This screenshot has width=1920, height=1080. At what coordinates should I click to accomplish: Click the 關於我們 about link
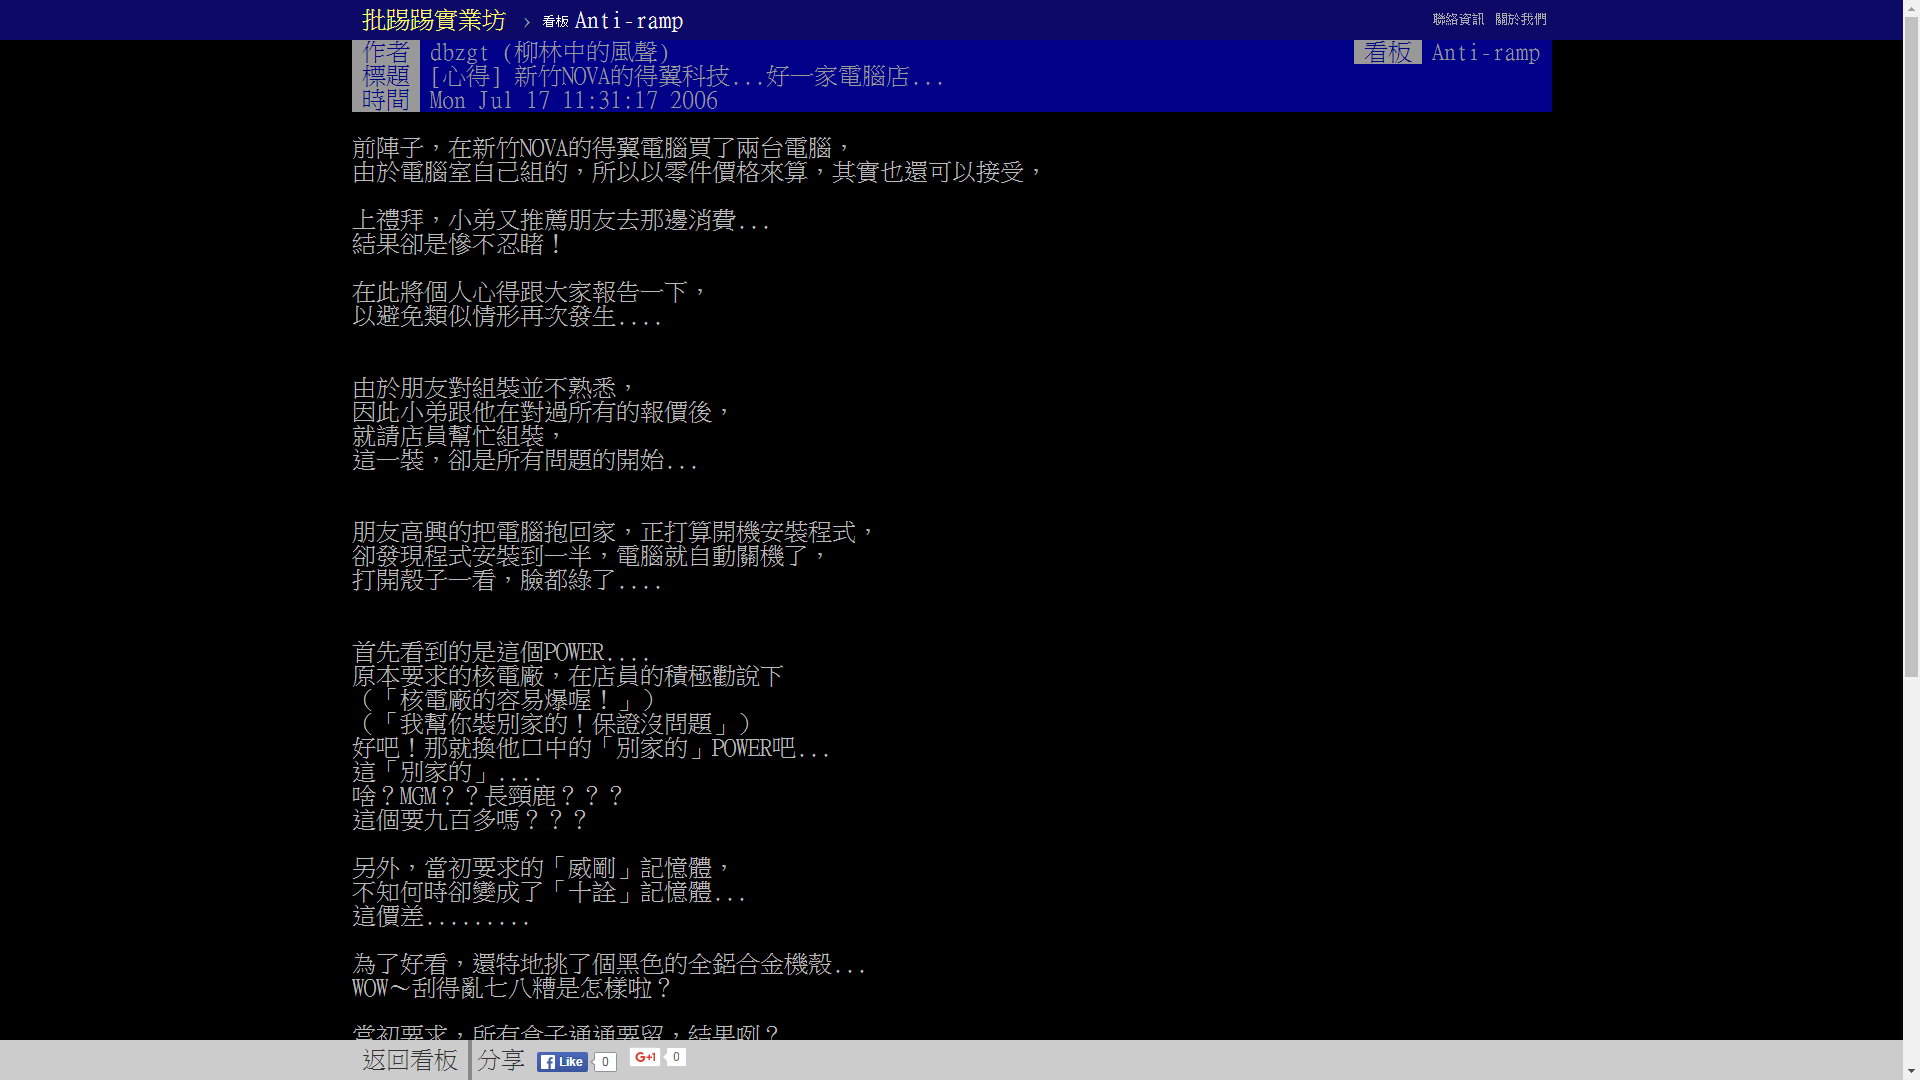pyautogui.click(x=1521, y=19)
